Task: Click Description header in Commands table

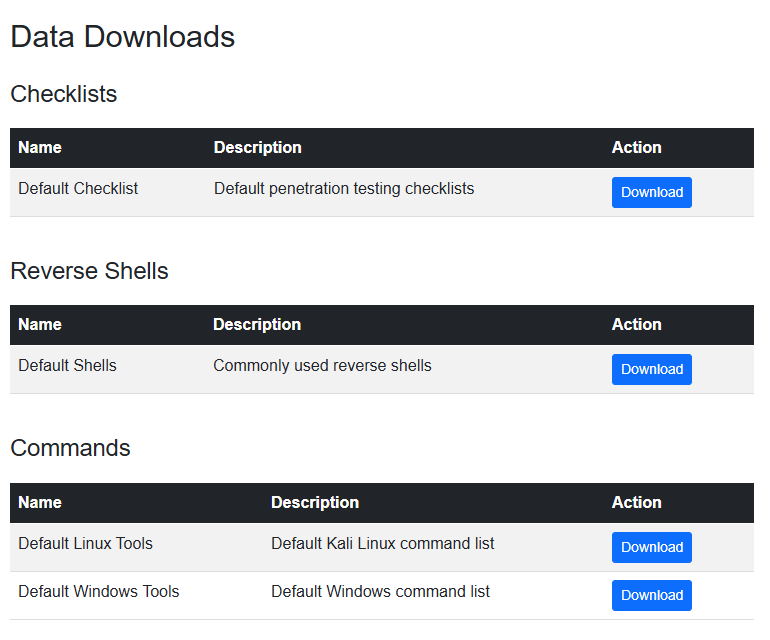Action: (x=315, y=502)
